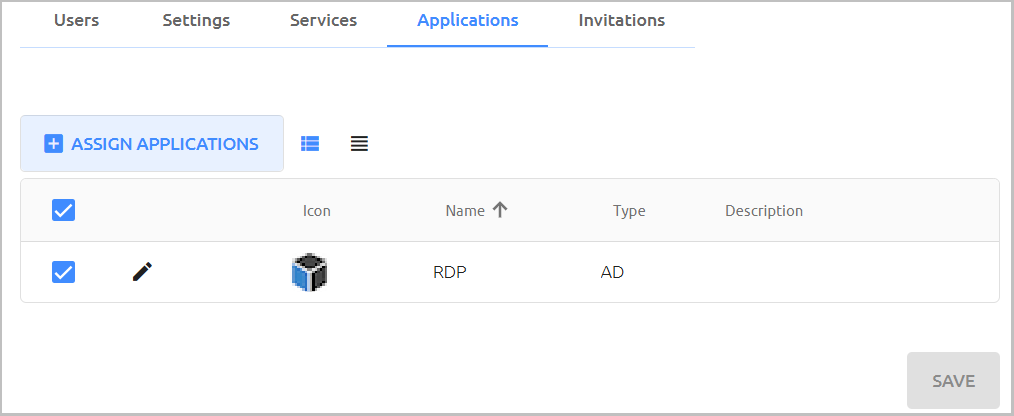The image size is (1014, 416).
Task: Select the Applications tab
Action: 468,21
